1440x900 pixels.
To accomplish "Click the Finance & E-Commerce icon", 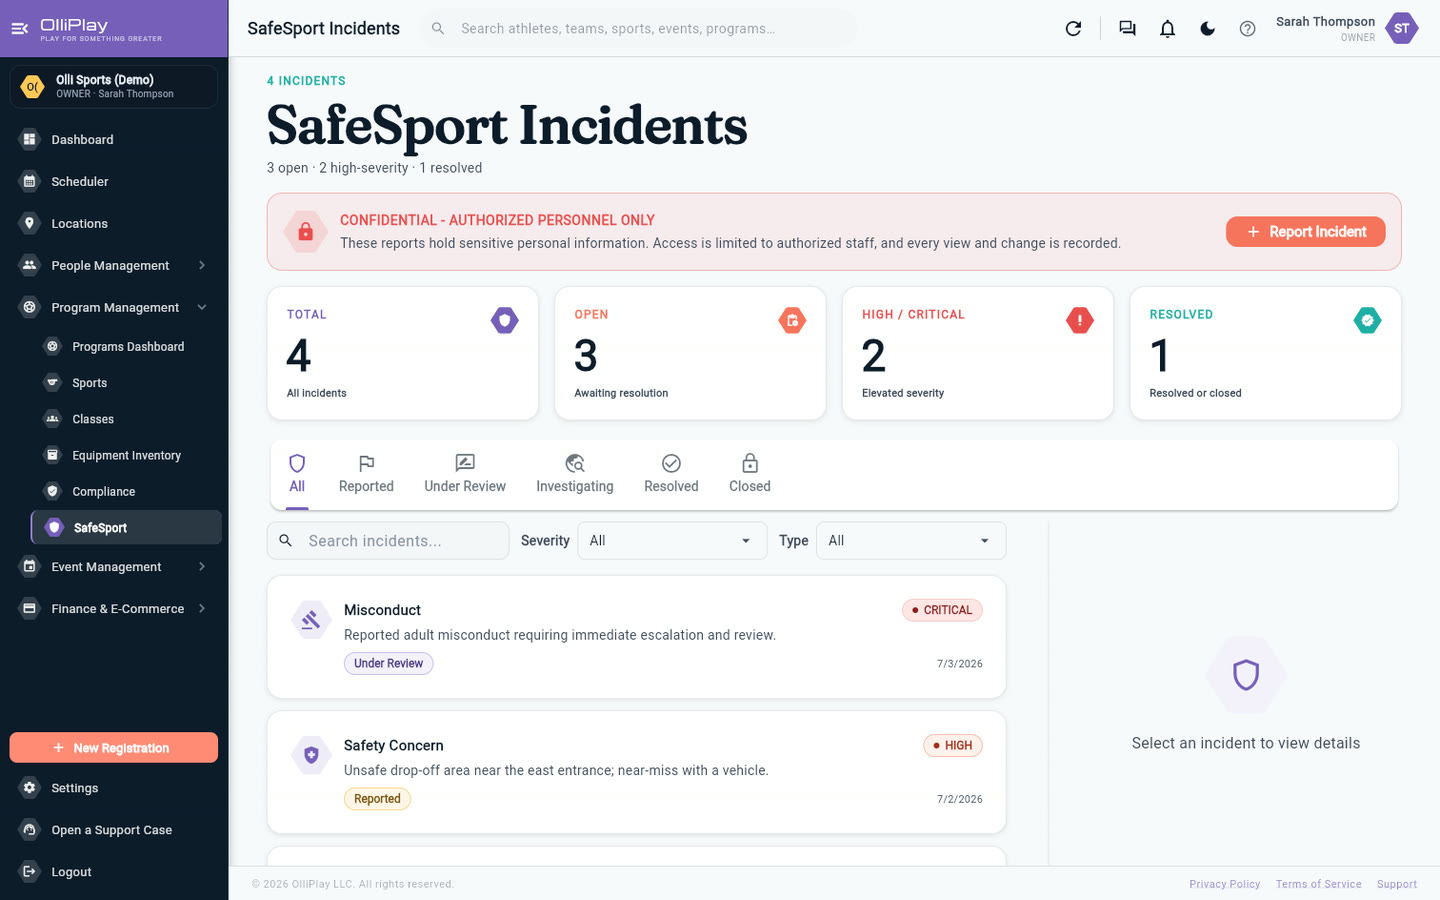I will [x=29, y=608].
